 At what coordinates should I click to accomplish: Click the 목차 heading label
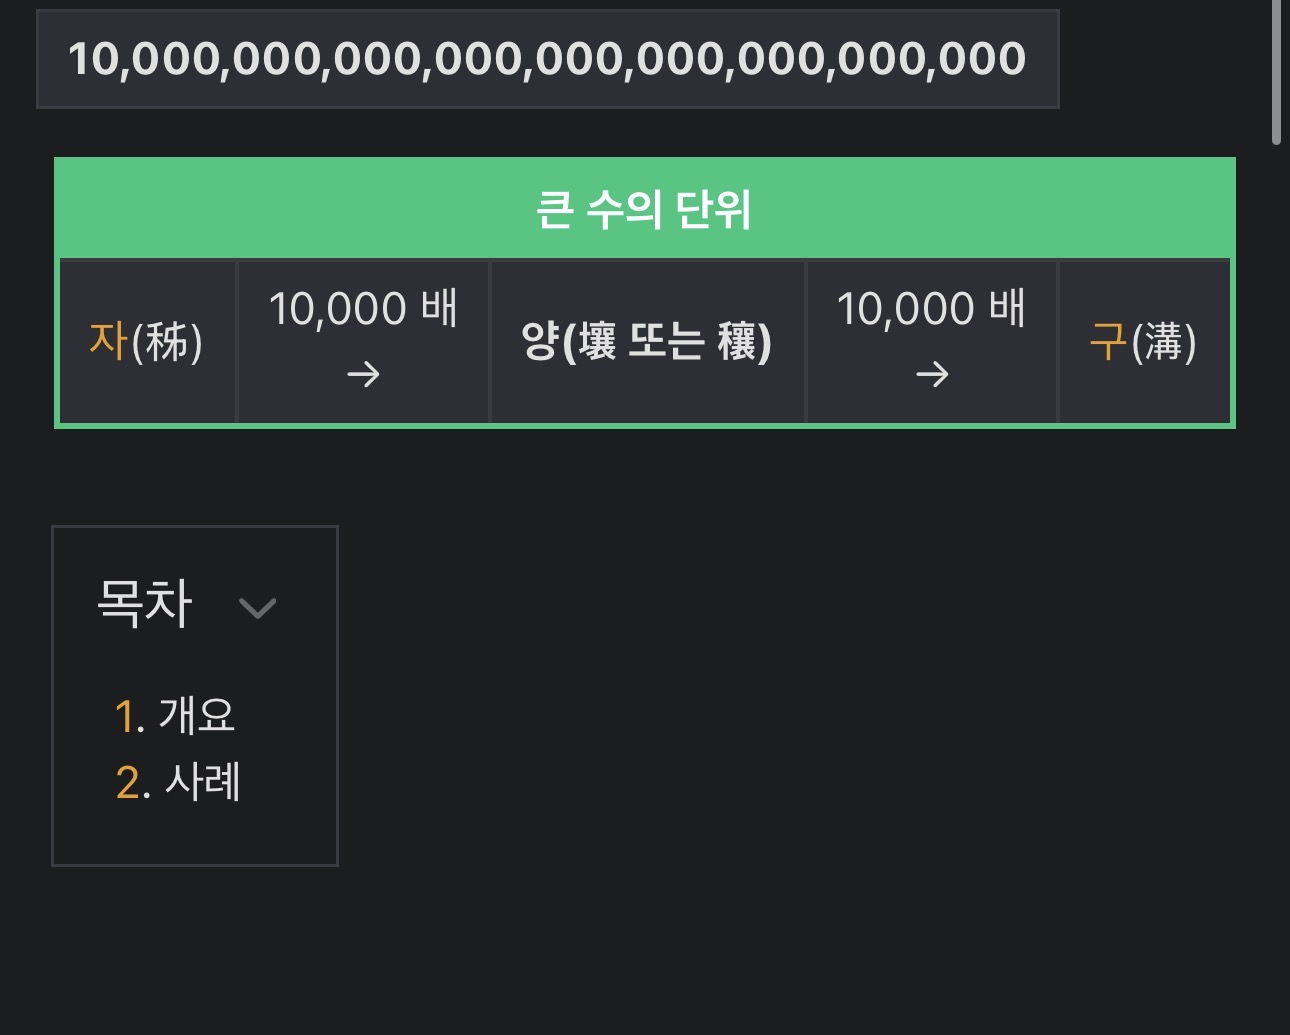click(145, 603)
